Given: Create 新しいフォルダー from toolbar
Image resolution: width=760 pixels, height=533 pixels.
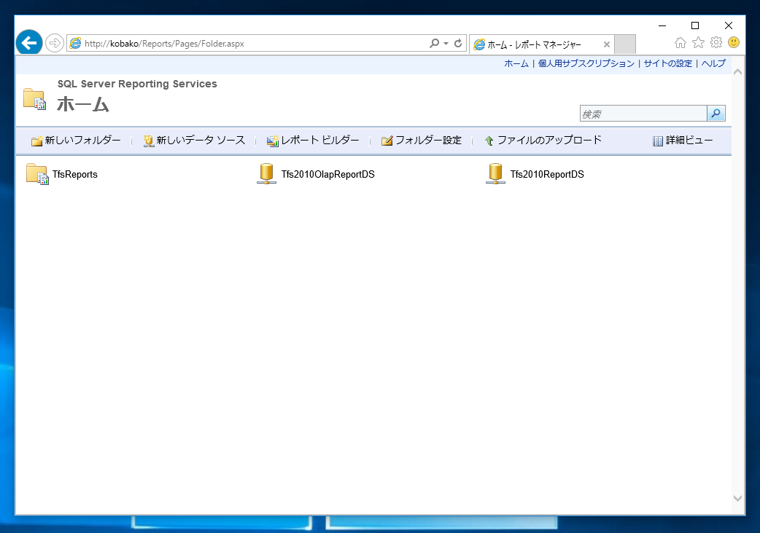Looking at the screenshot, I should [82, 141].
